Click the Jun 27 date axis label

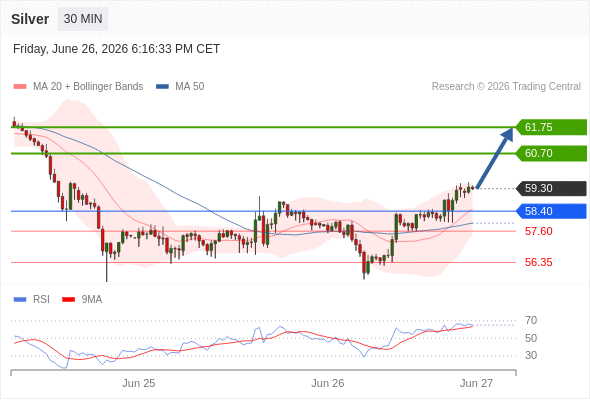[476, 383]
